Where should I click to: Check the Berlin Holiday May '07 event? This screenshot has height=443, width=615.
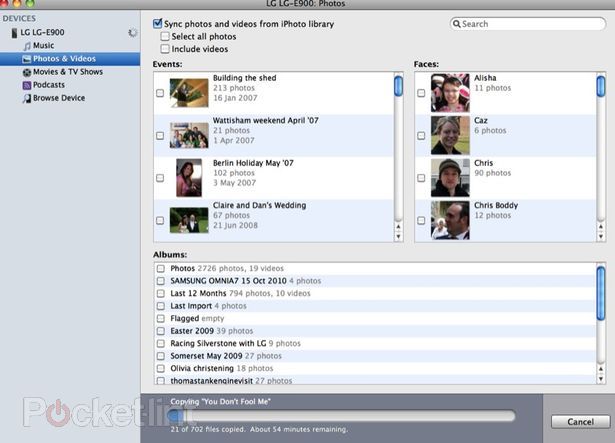[x=160, y=178]
